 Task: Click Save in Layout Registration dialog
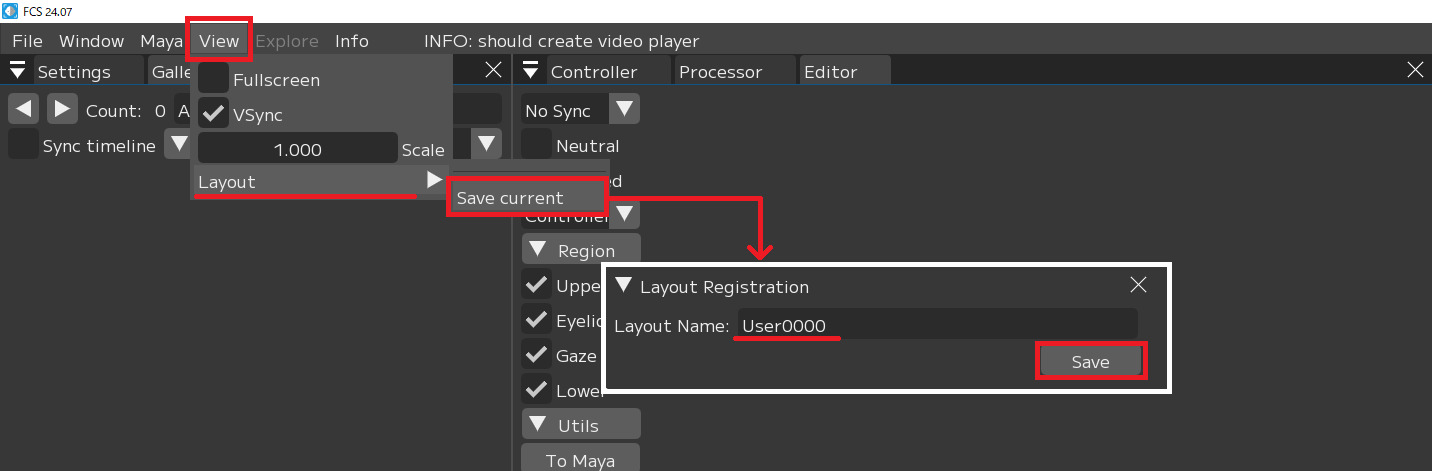coord(1090,362)
